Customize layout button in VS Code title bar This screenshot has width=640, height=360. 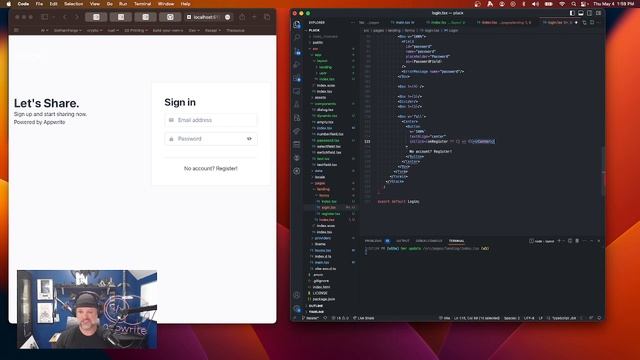tap(598, 13)
